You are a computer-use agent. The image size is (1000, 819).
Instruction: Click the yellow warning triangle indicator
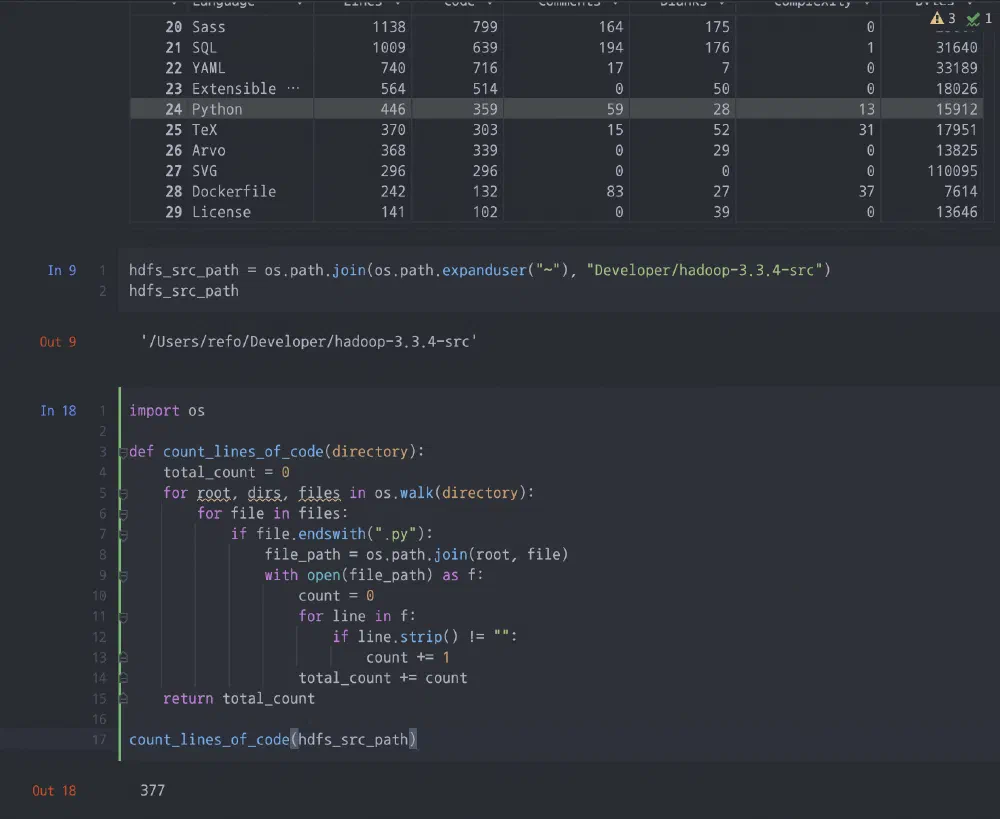(x=937, y=18)
